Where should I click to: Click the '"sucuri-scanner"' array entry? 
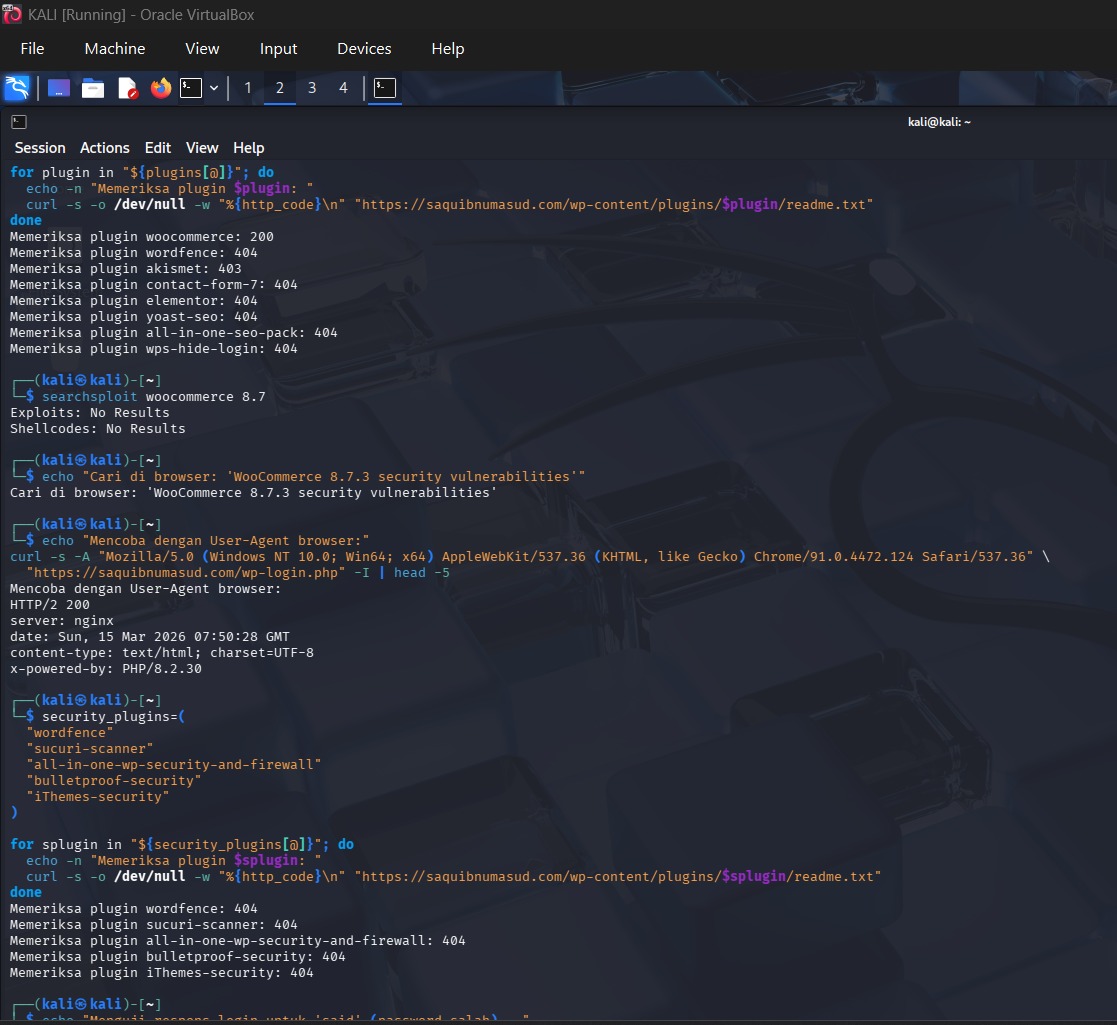90,749
